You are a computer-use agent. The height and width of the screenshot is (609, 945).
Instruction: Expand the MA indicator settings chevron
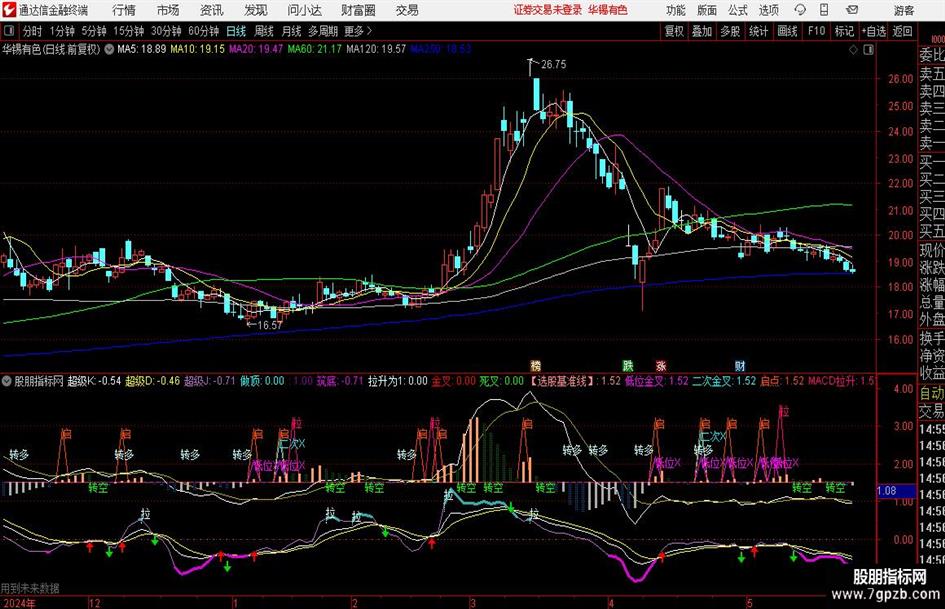109,49
